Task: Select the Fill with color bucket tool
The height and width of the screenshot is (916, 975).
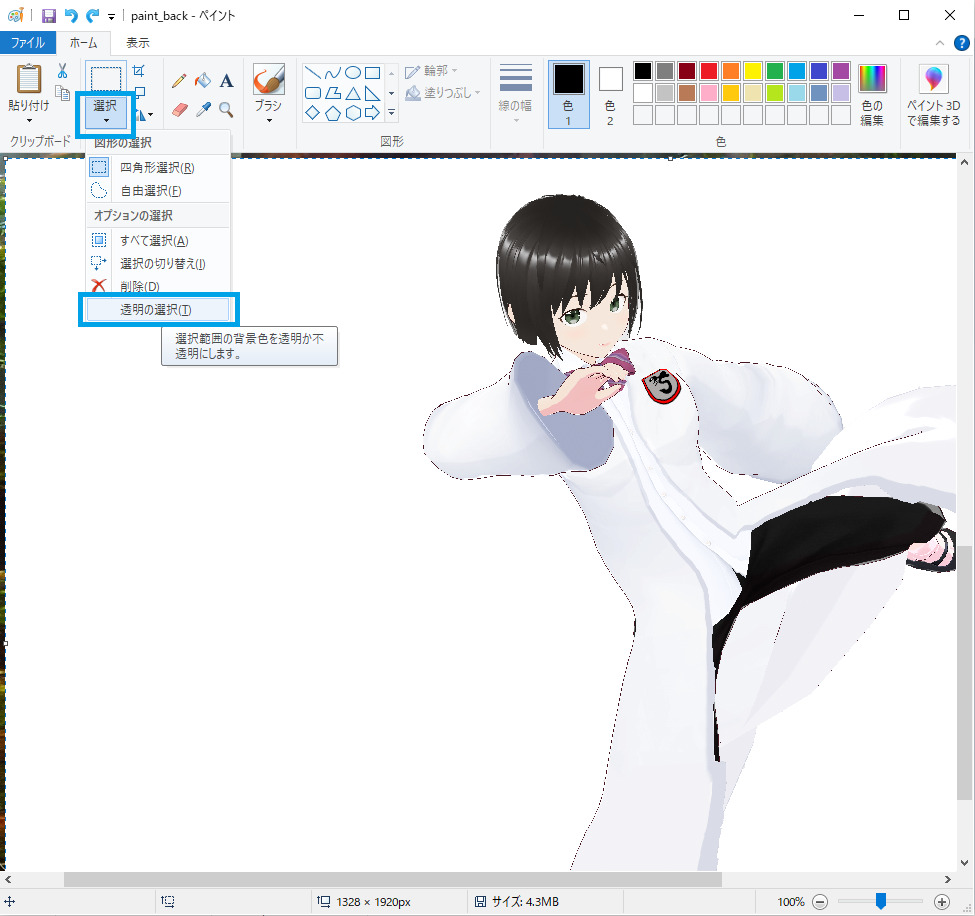Action: pyautogui.click(x=203, y=80)
